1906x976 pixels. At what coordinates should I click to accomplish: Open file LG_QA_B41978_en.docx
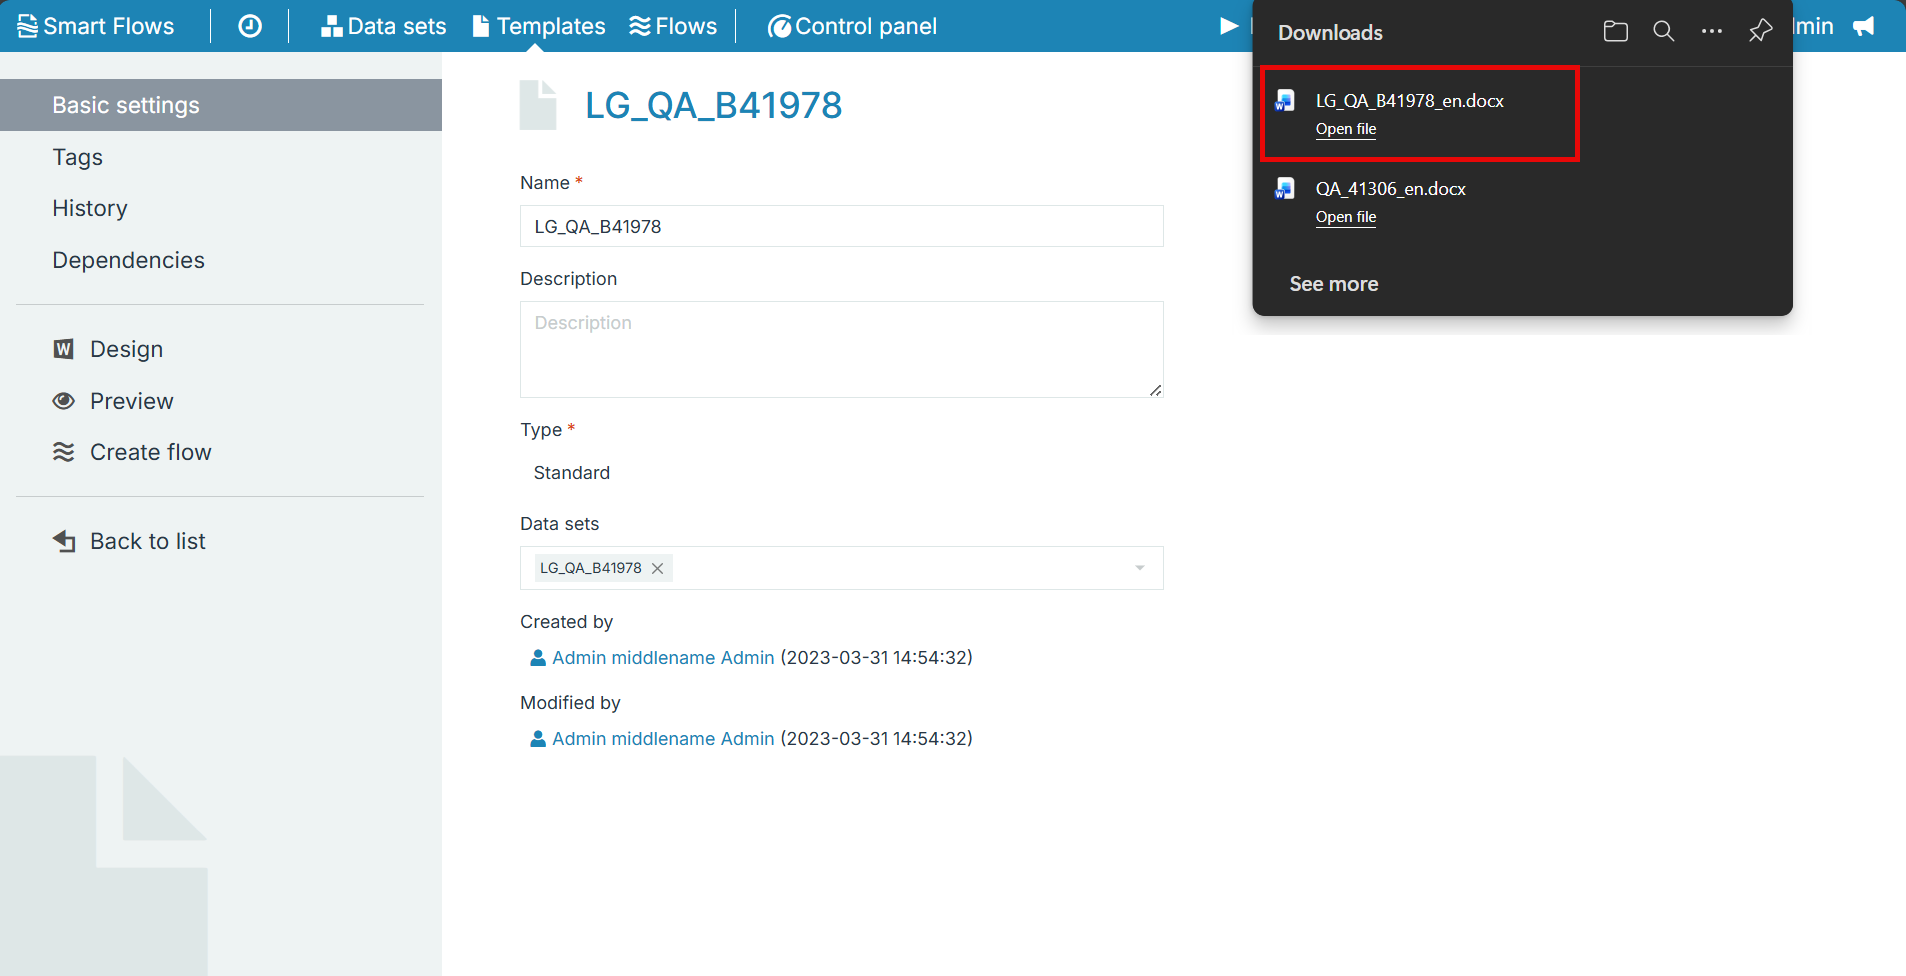1345,129
